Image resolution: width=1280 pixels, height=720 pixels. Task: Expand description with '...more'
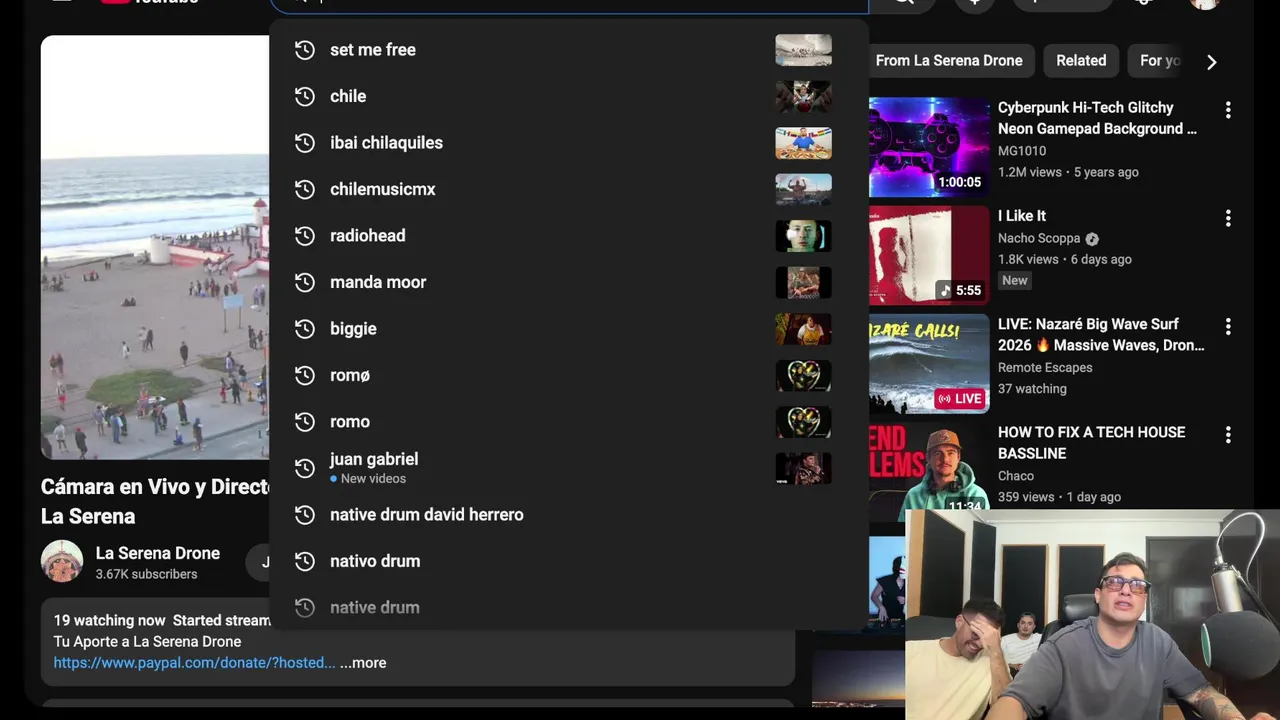tap(363, 663)
